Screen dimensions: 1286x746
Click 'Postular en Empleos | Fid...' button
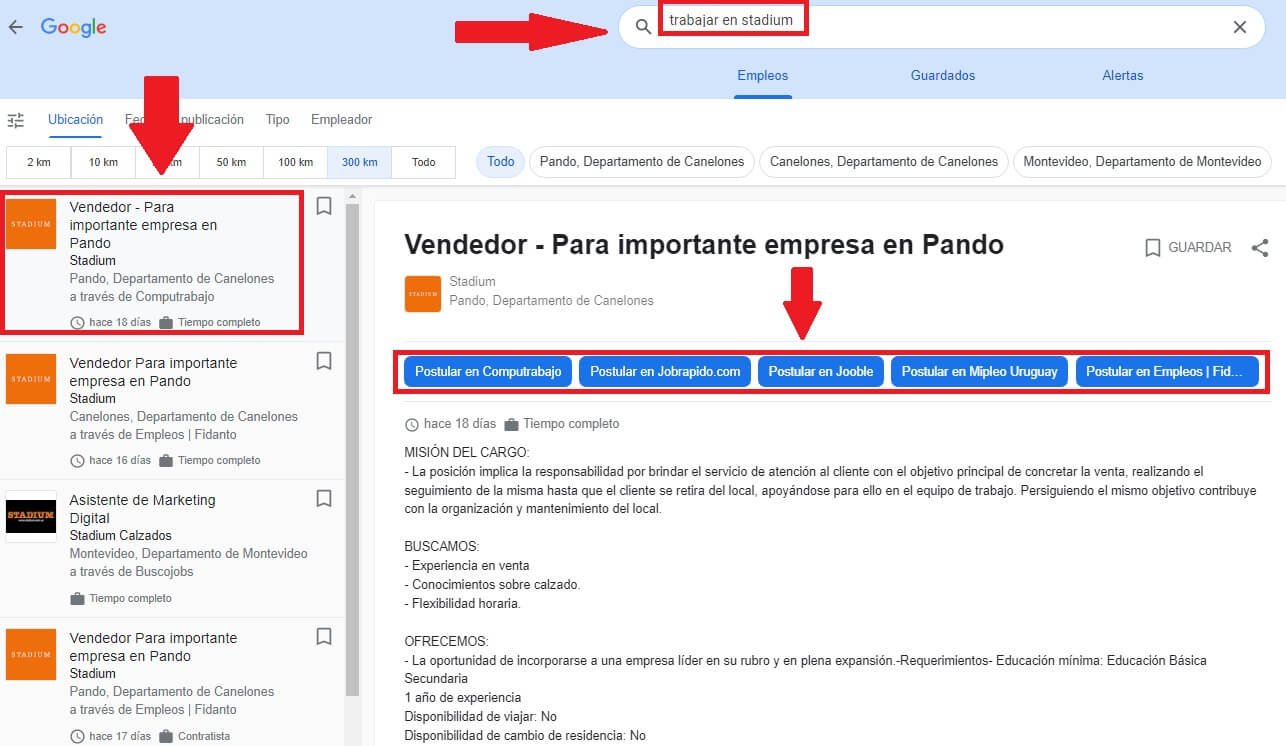1167,371
